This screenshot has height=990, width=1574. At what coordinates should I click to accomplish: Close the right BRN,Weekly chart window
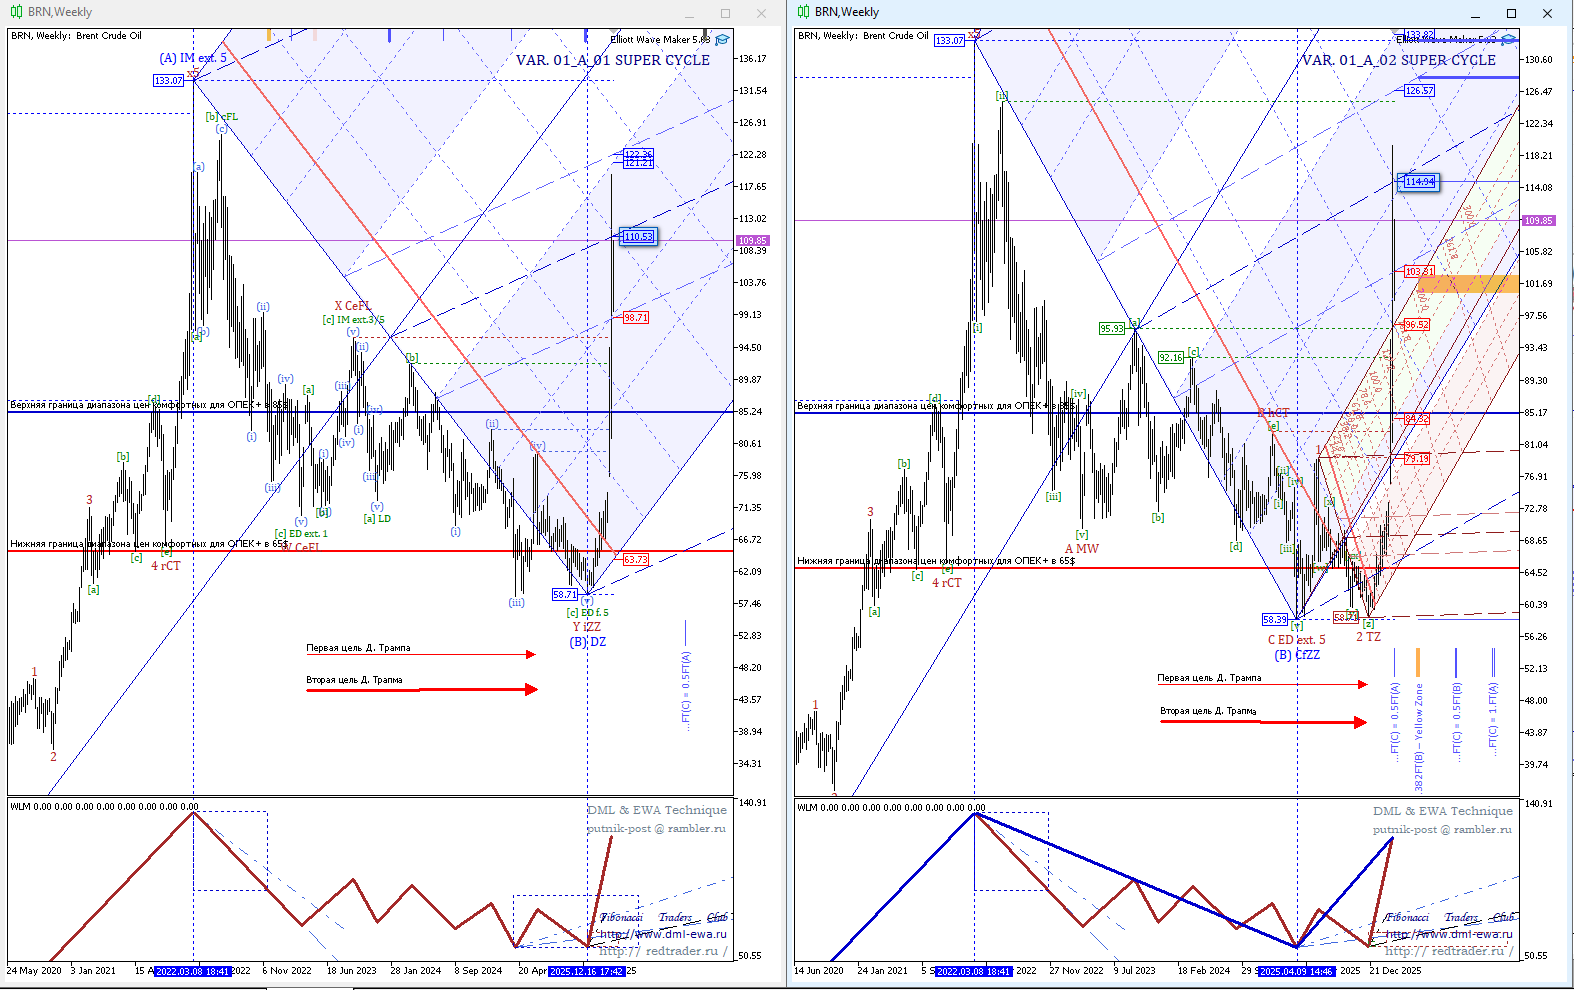click(1547, 13)
